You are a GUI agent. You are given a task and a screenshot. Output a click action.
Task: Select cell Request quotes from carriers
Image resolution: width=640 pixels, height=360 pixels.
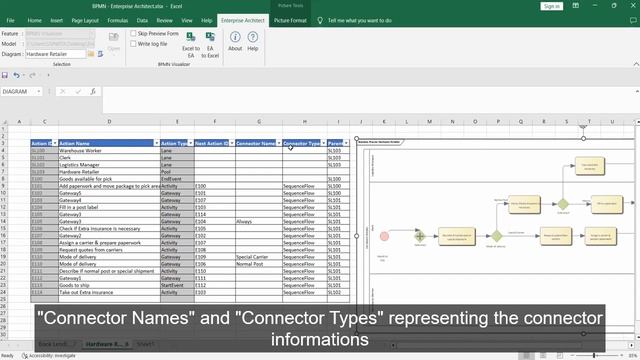point(109,250)
